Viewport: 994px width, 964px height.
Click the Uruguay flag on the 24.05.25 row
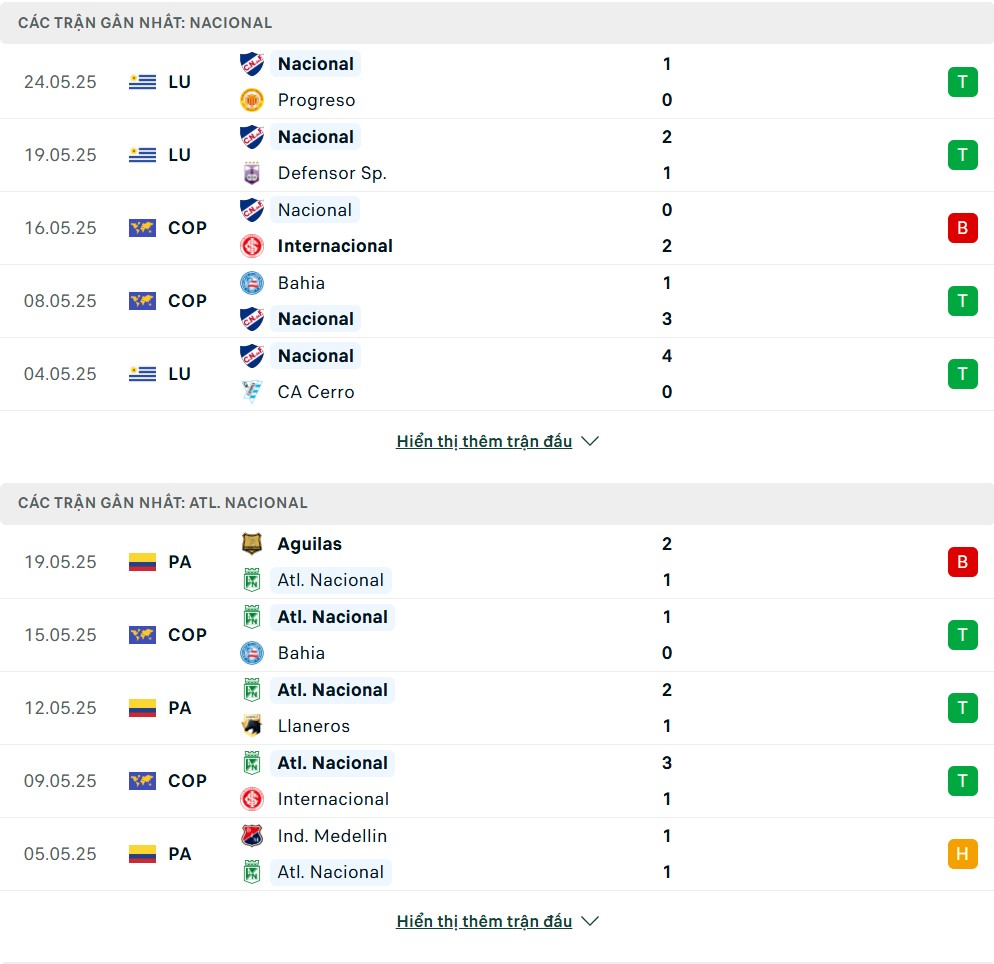point(142,82)
